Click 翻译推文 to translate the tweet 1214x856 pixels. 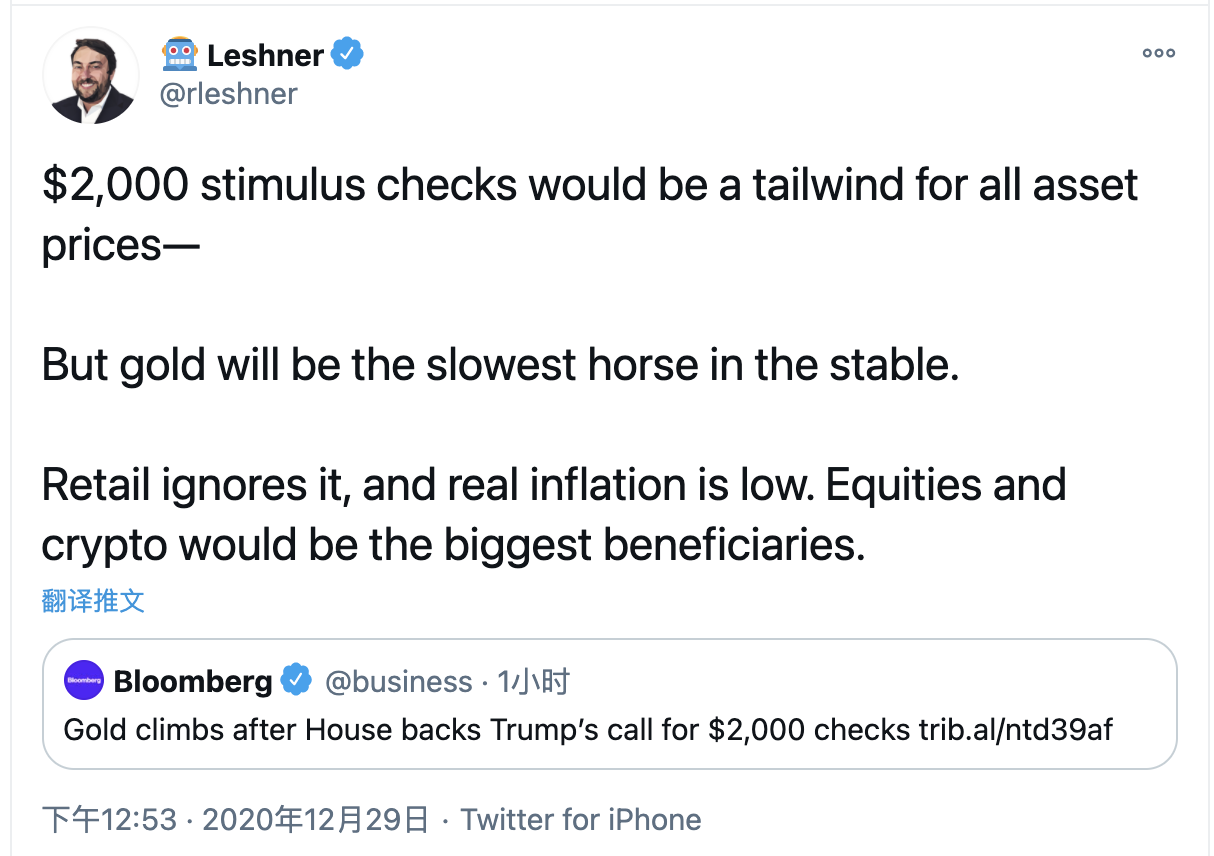(x=93, y=601)
